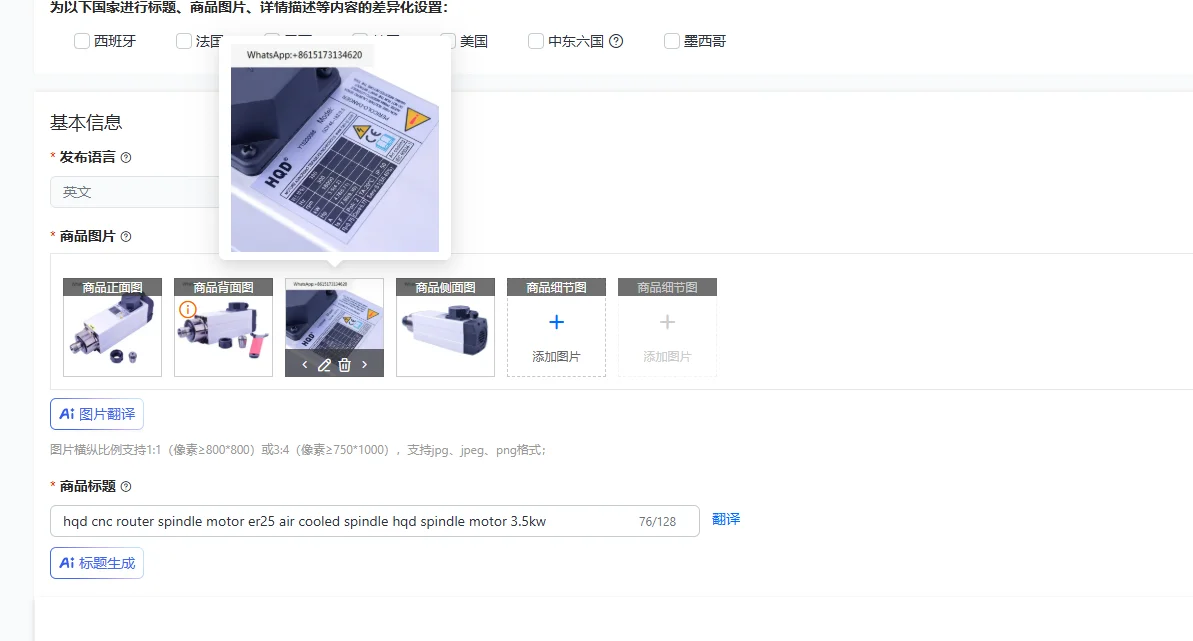Tick the 法国 country checkbox
Viewport: 1193px width, 641px height.
coord(183,41)
